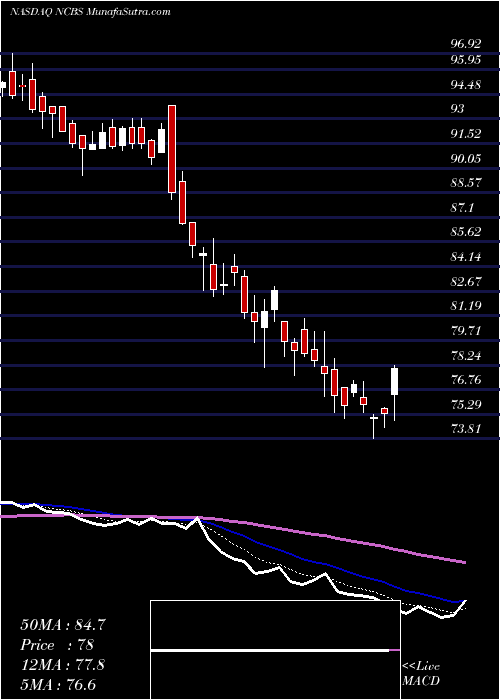Screen dimensions: 500x700
Task: Click the 93 price axis label
Action: click(458, 109)
